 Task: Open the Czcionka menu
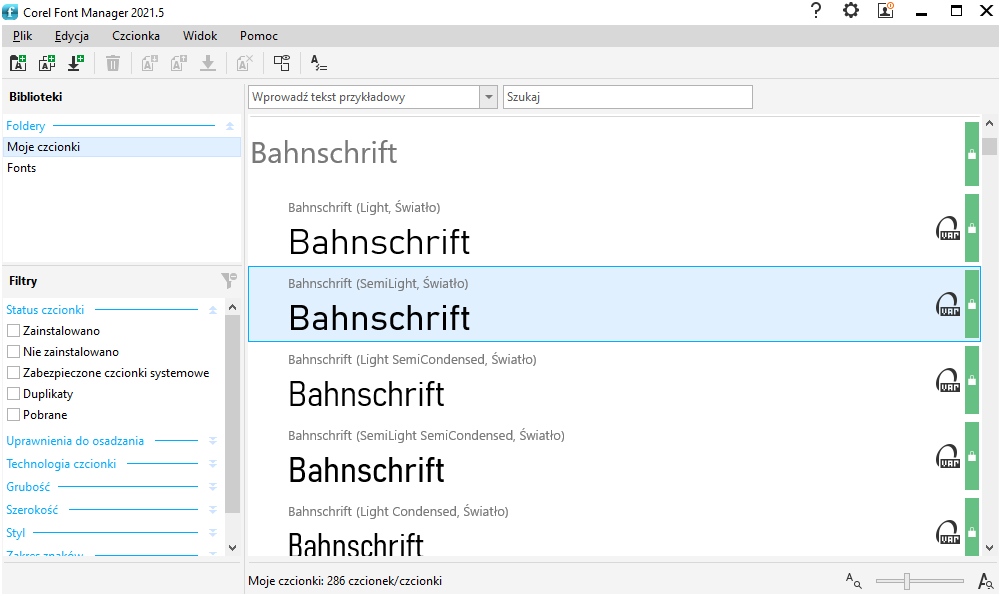135,35
